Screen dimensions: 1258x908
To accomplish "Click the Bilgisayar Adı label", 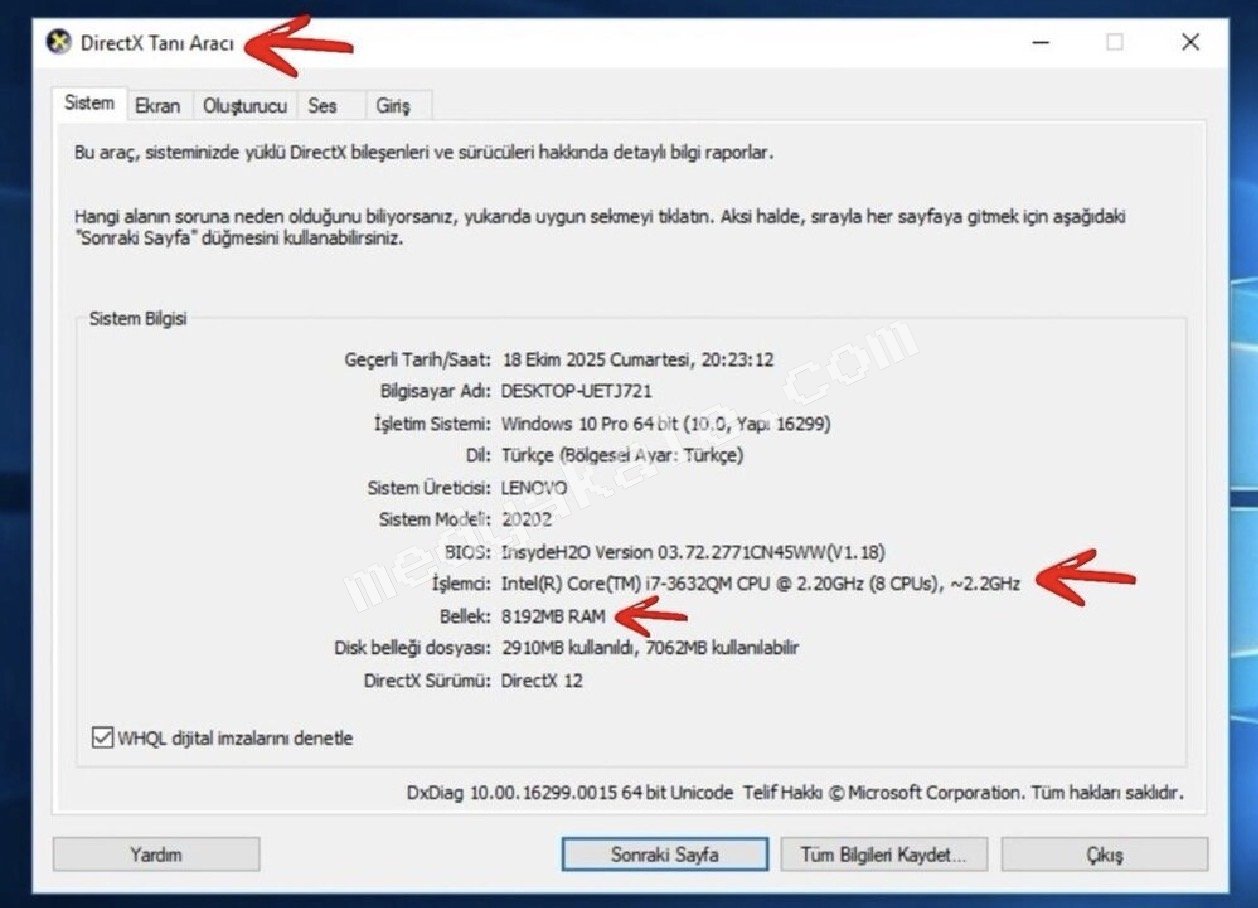I will (x=436, y=391).
